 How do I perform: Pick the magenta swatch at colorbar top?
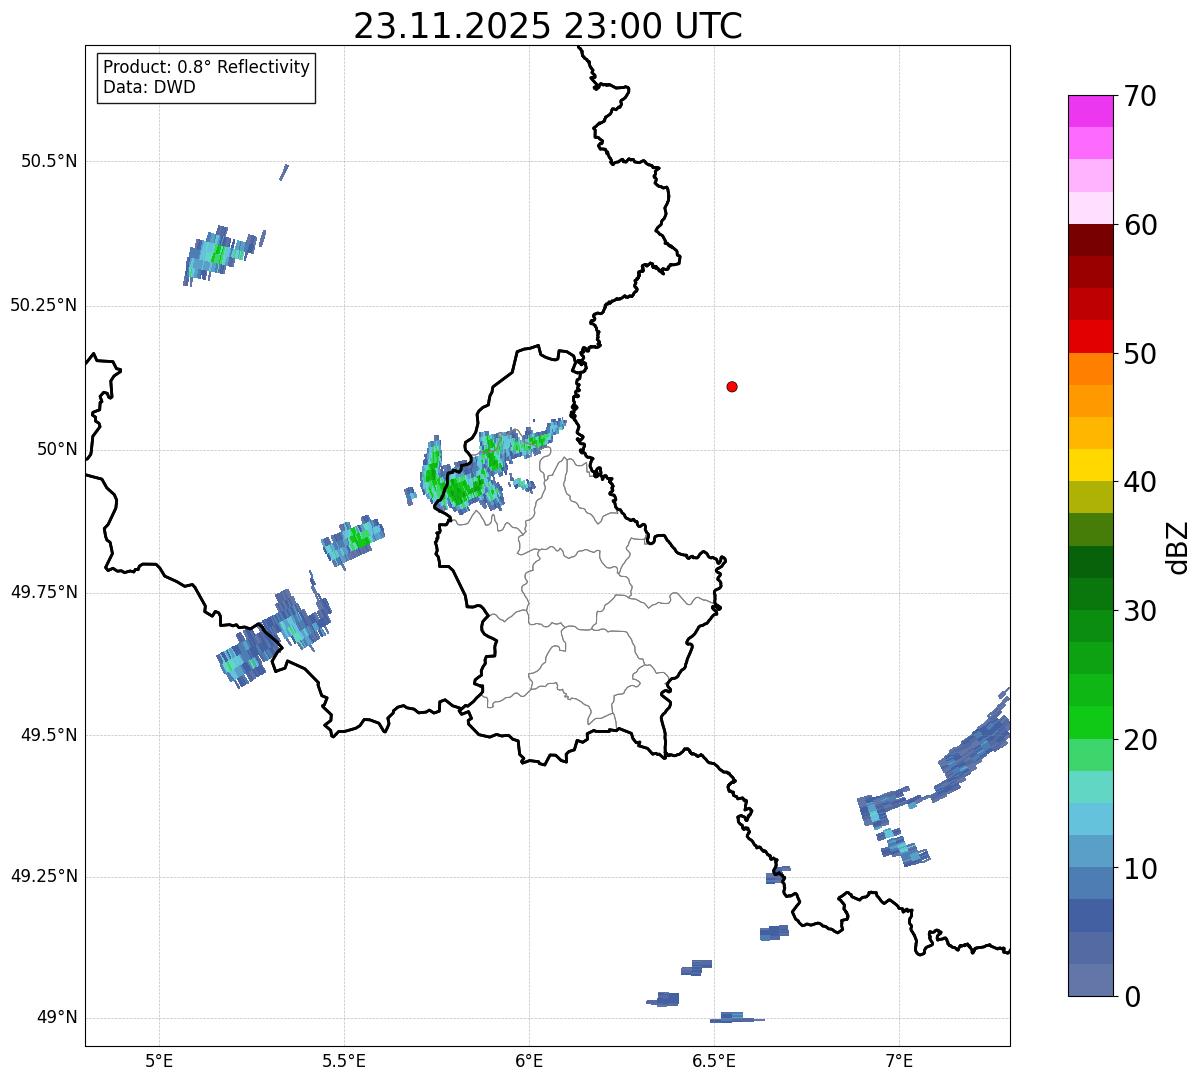(x=1090, y=111)
